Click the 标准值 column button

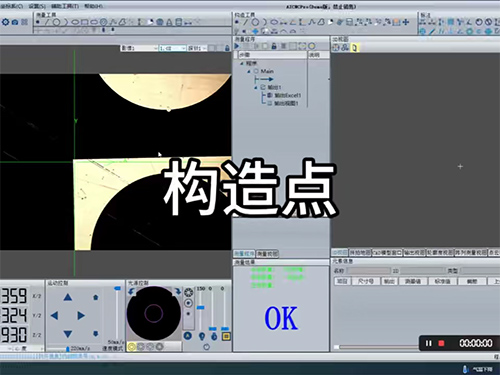click(442, 281)
